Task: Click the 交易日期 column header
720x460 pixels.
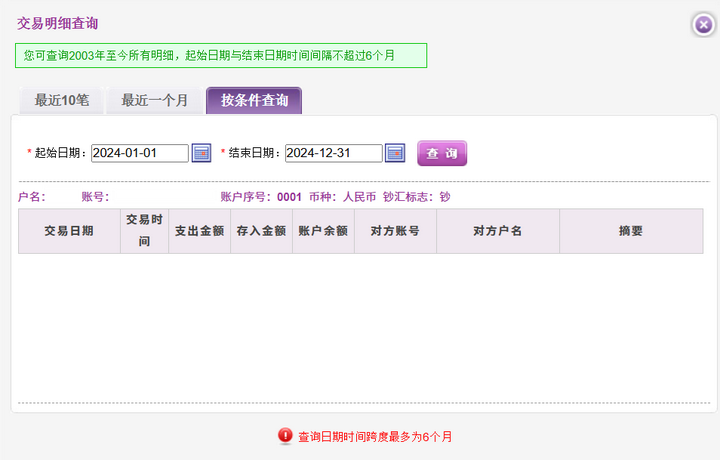Action: tap(69, 231)
